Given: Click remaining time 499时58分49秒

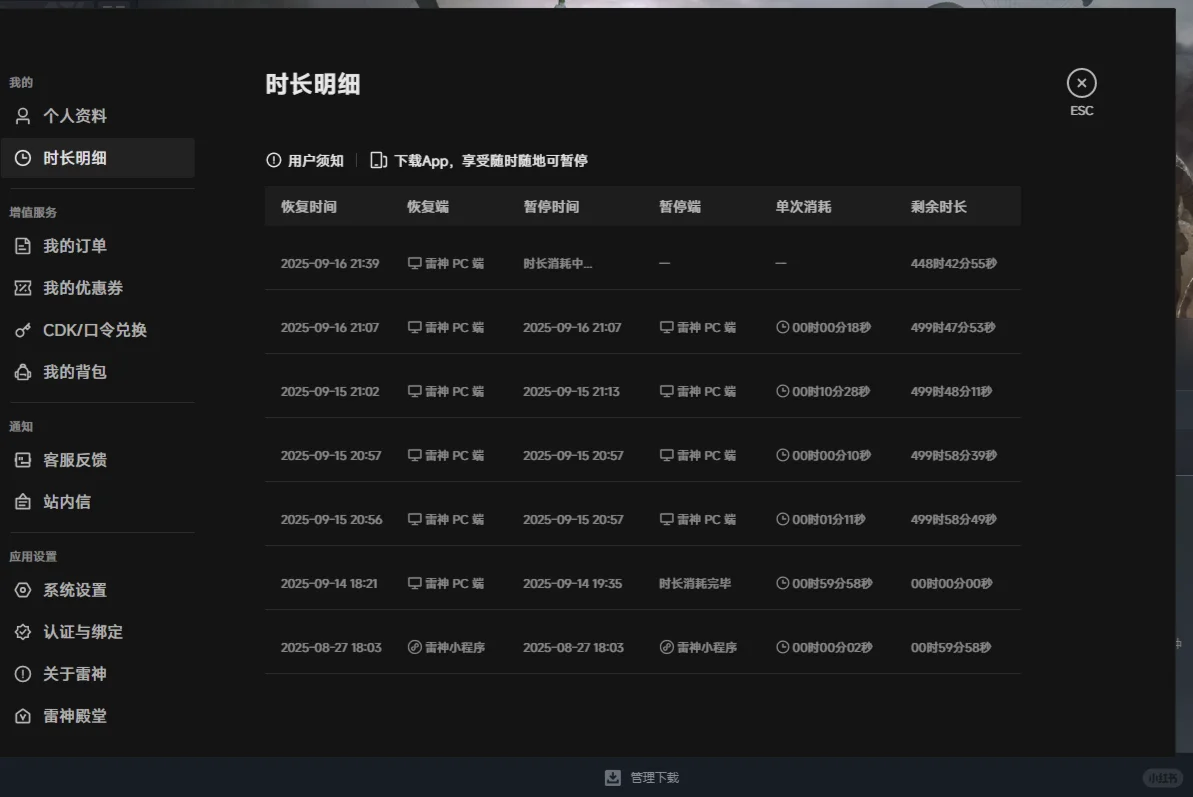Looking at the screenshot, I should coord(953,519).
